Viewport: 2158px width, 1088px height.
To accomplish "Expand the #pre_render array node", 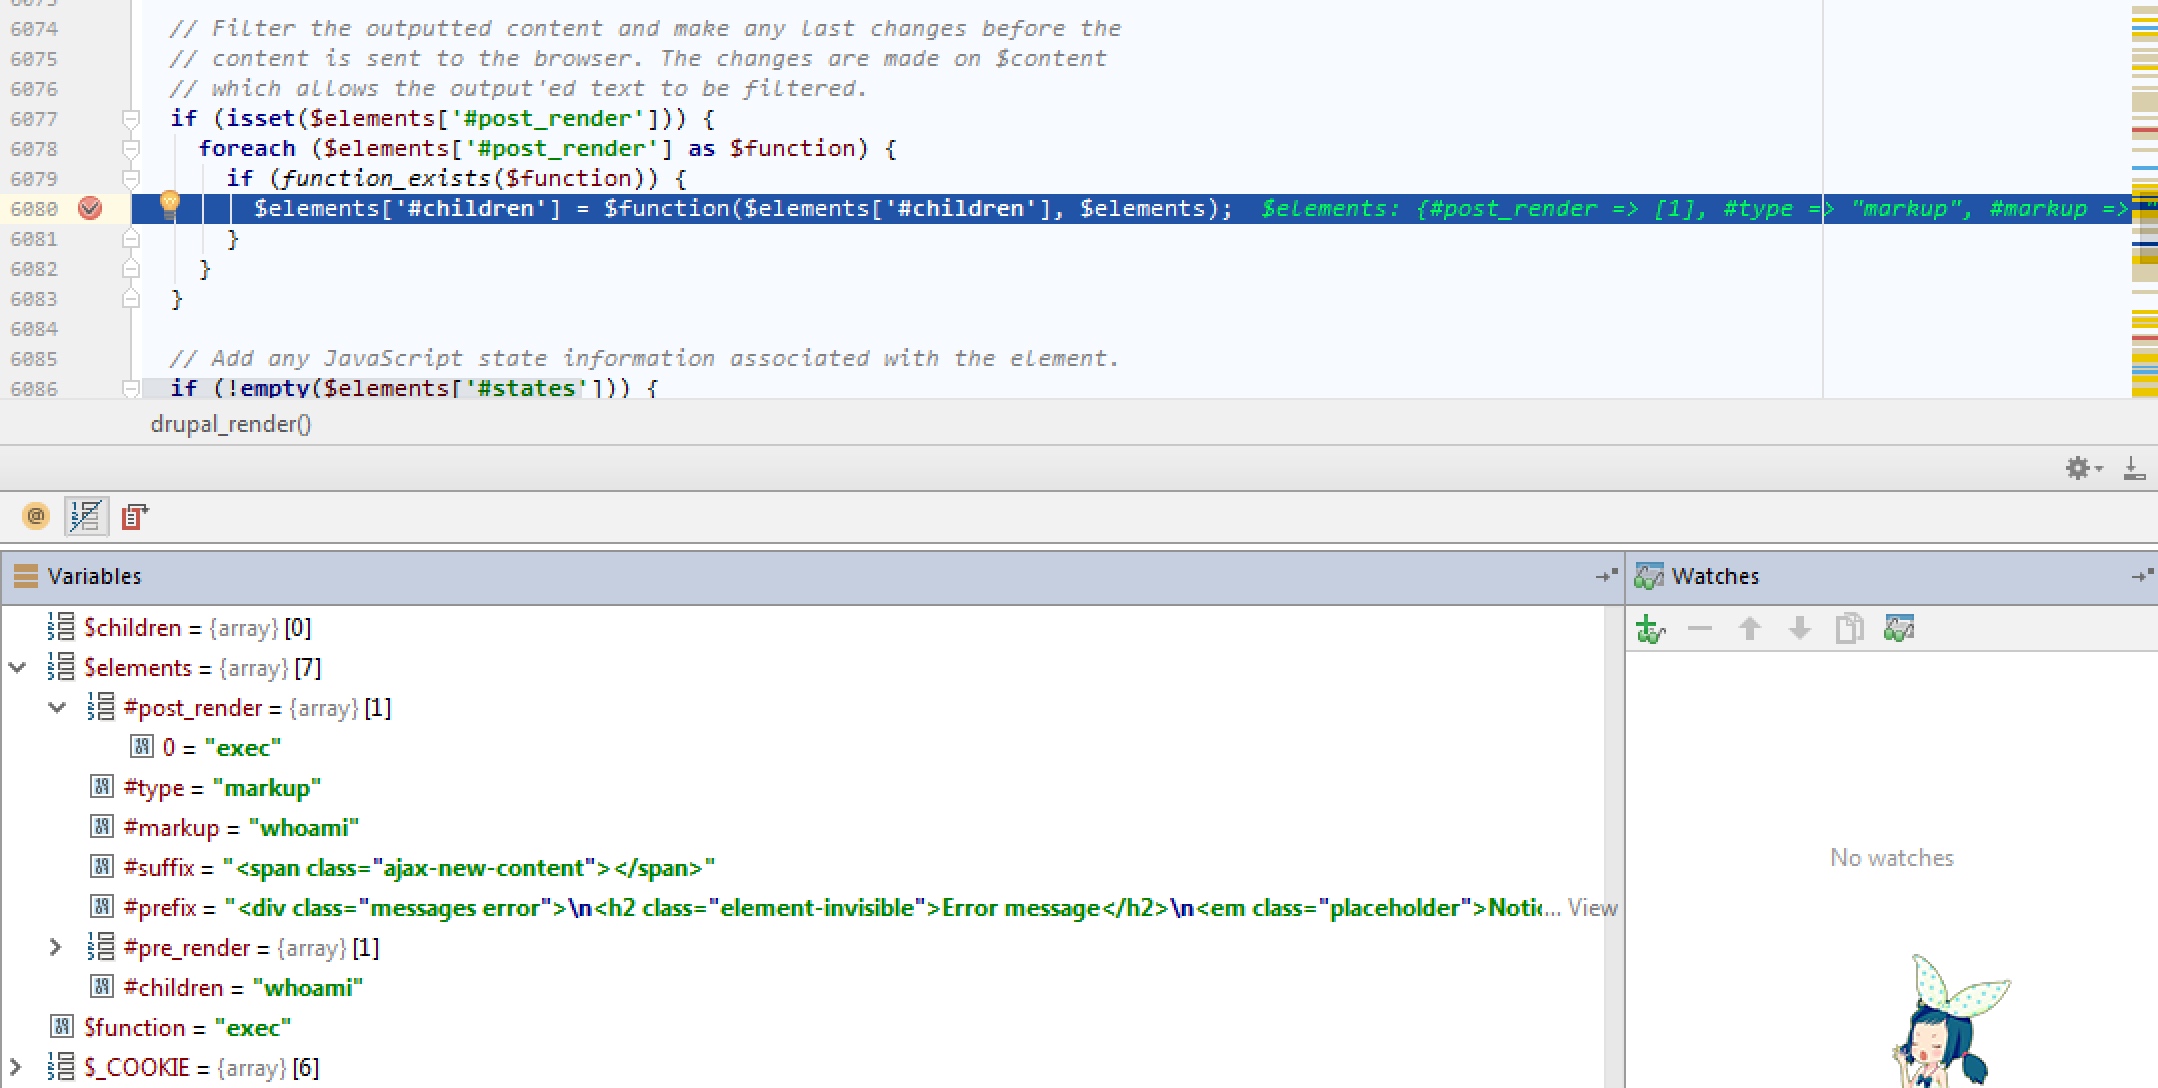I will click(56, 947).
